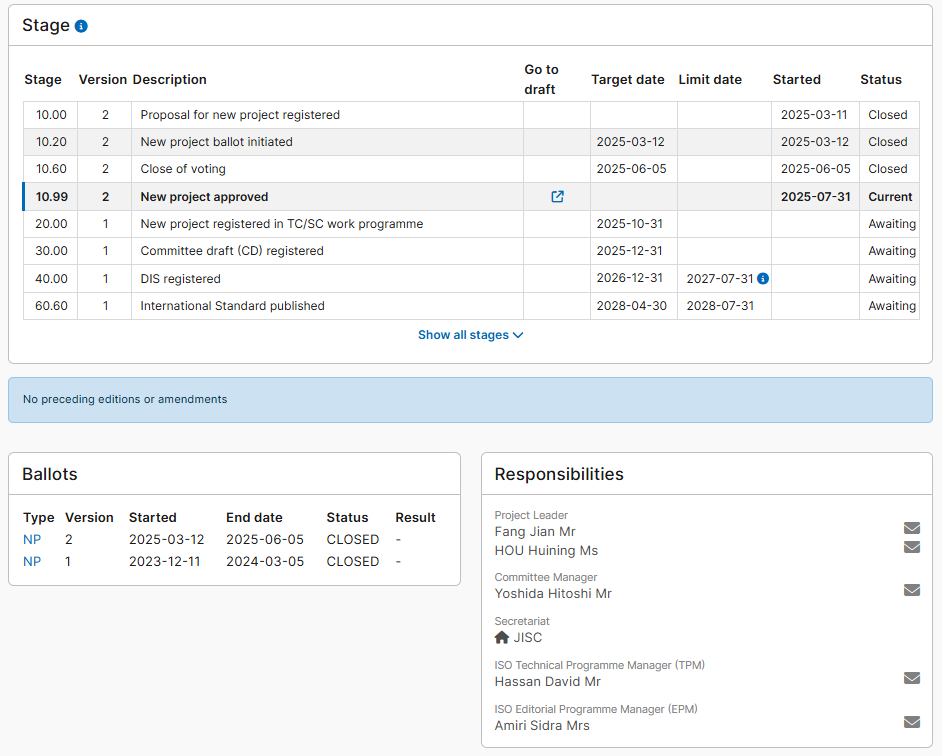Open the NP ballot version 2 link
Viewport: 942px width, 756px height.
point(32,540)
